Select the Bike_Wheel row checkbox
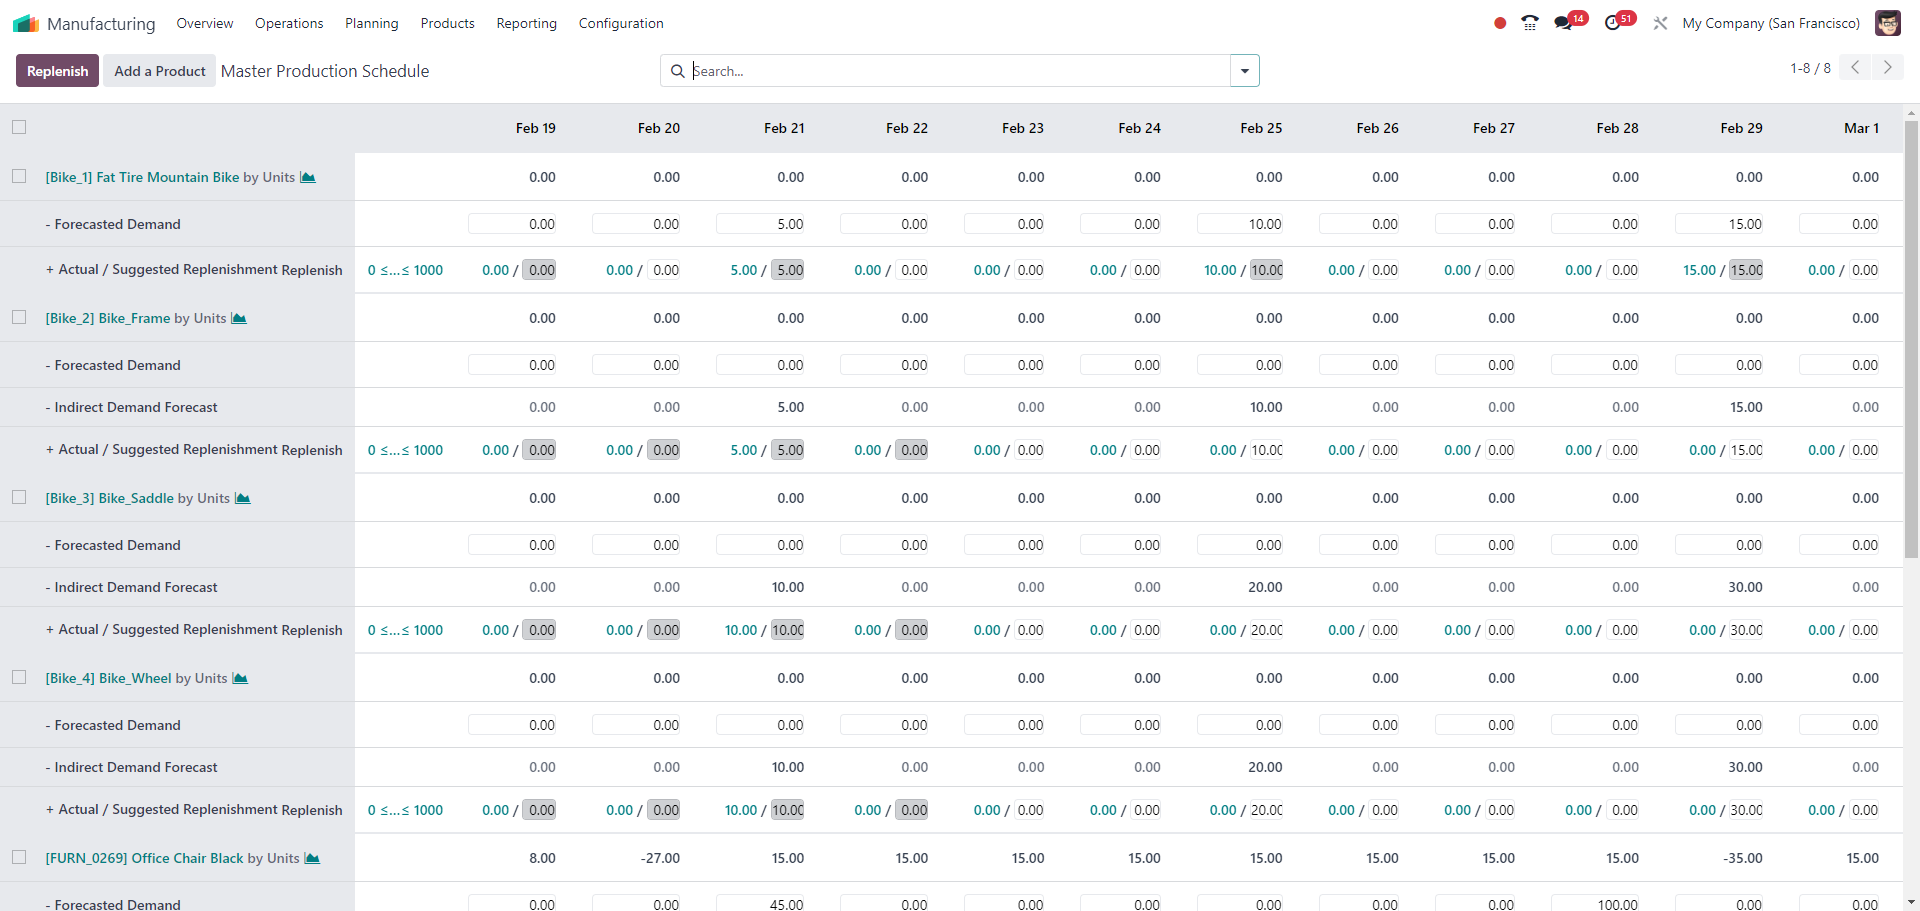 (x=19, y=677)
